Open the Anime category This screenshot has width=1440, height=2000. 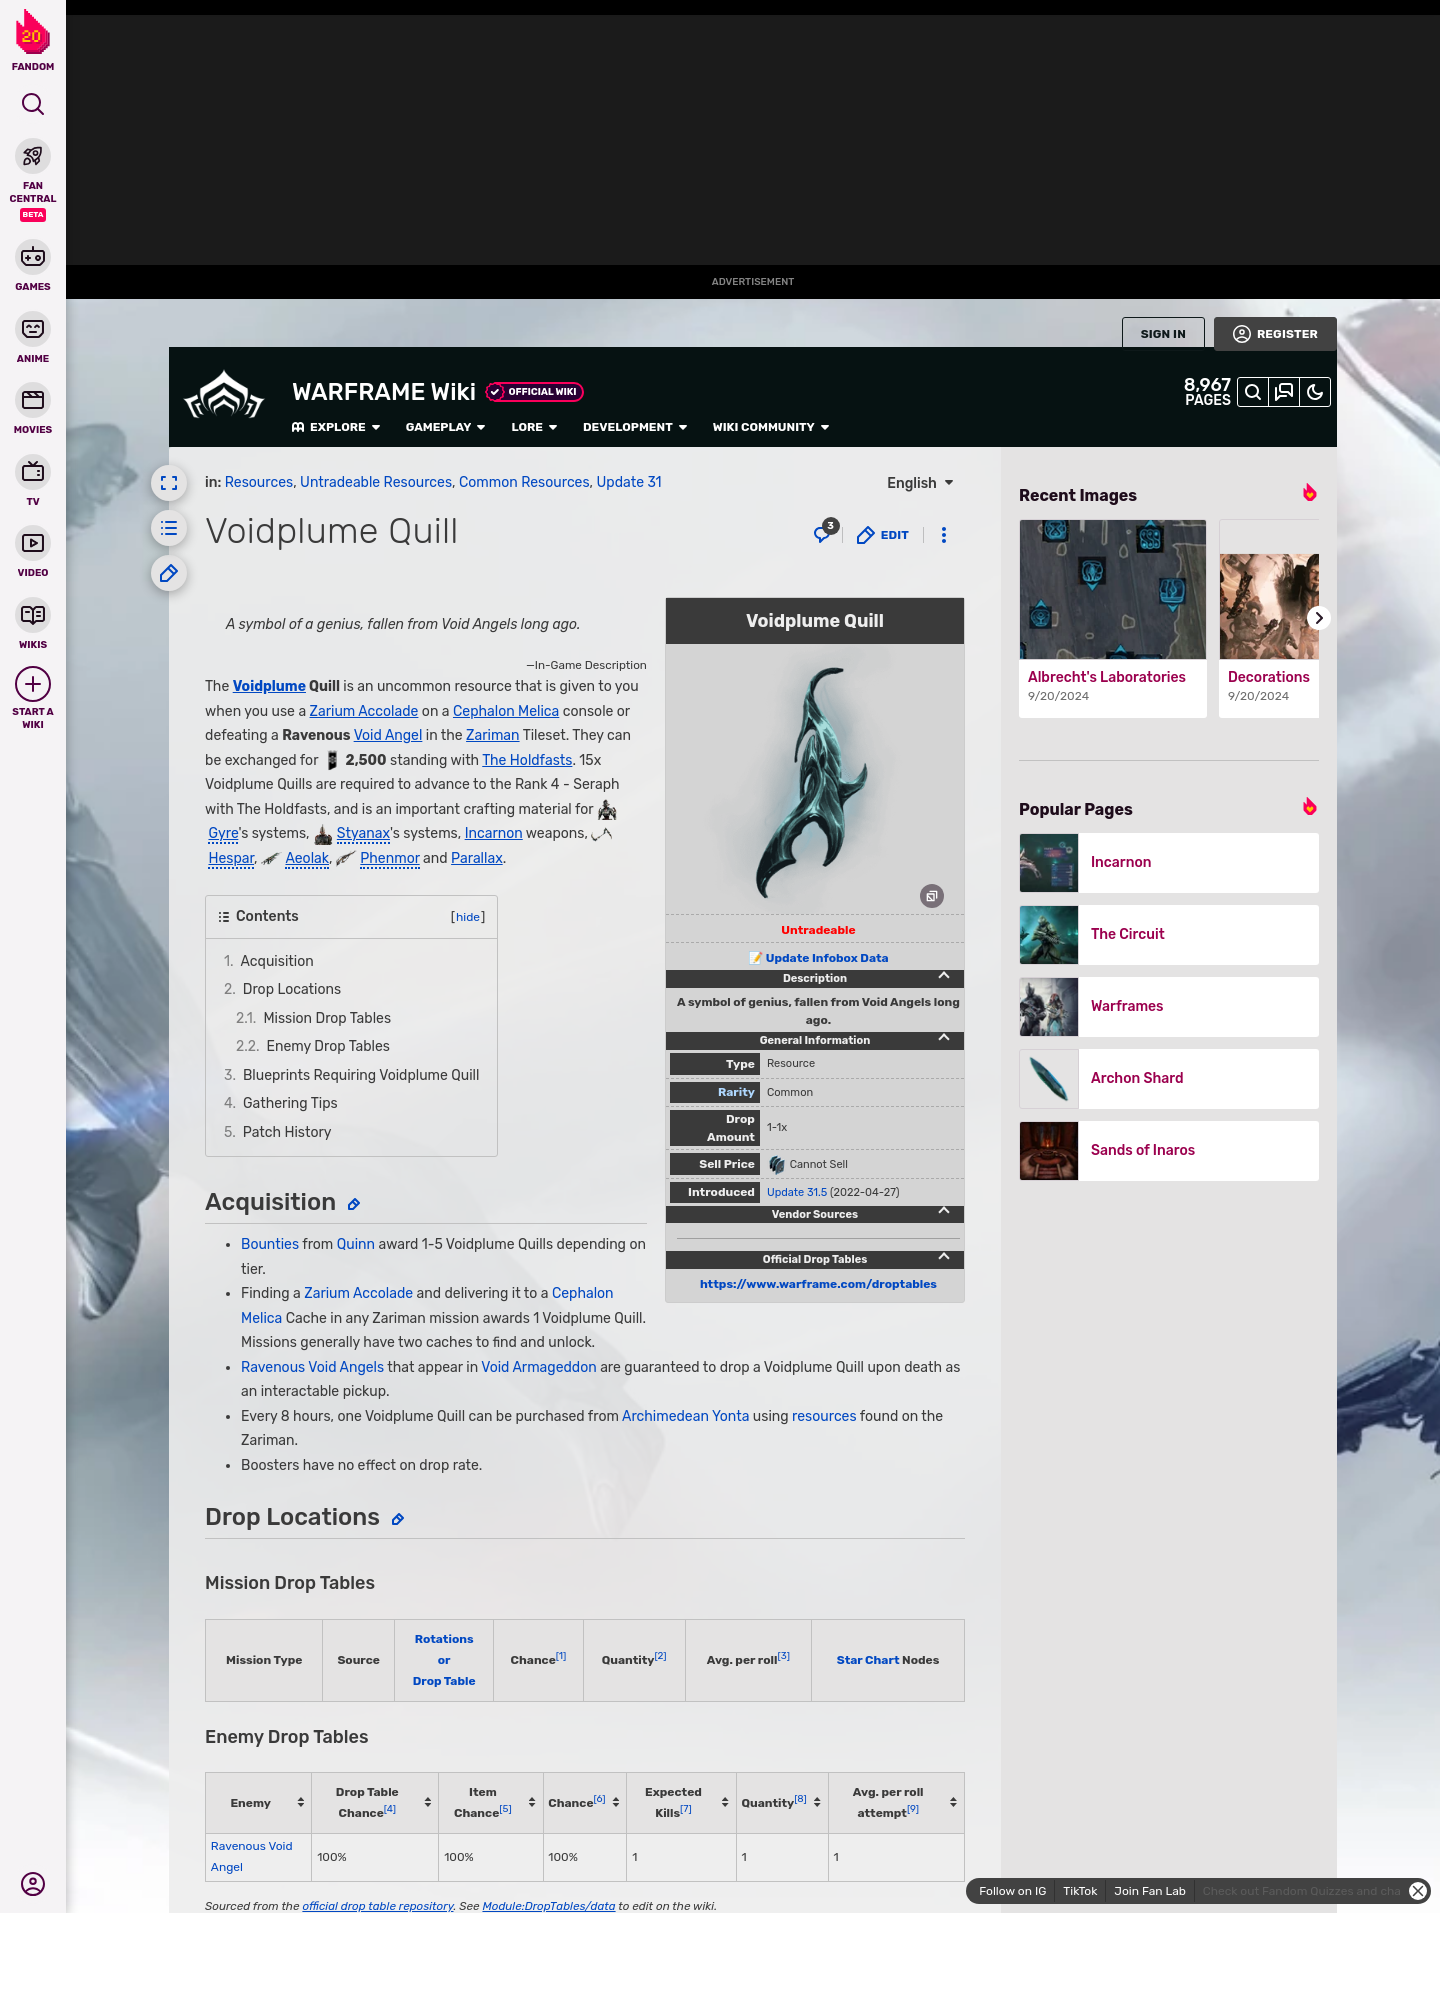[x=33, y=338]
